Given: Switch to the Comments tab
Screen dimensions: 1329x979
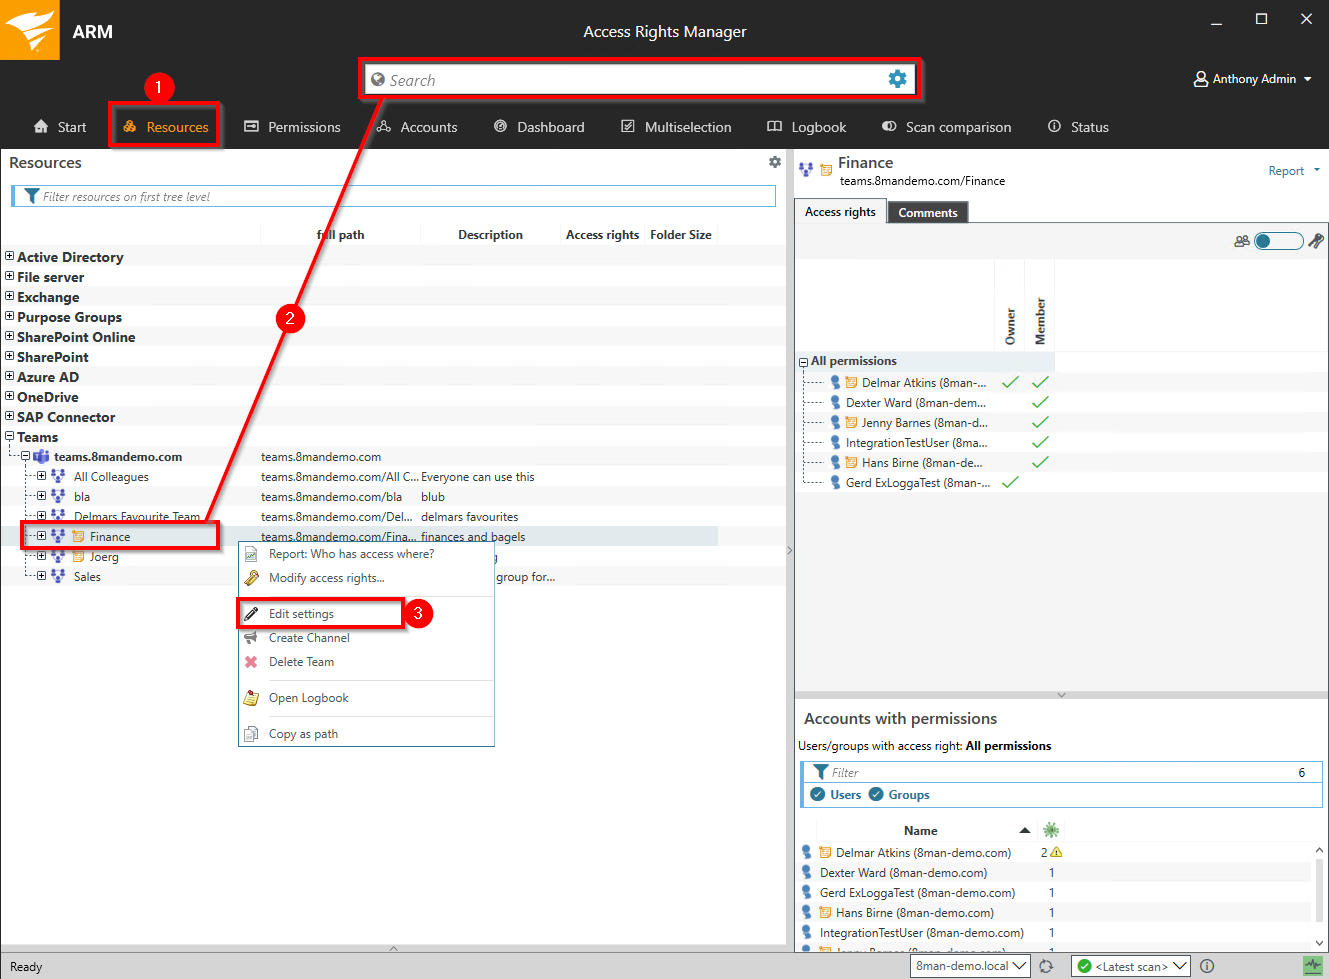Looking at the screenshot, I should point(927,212).
